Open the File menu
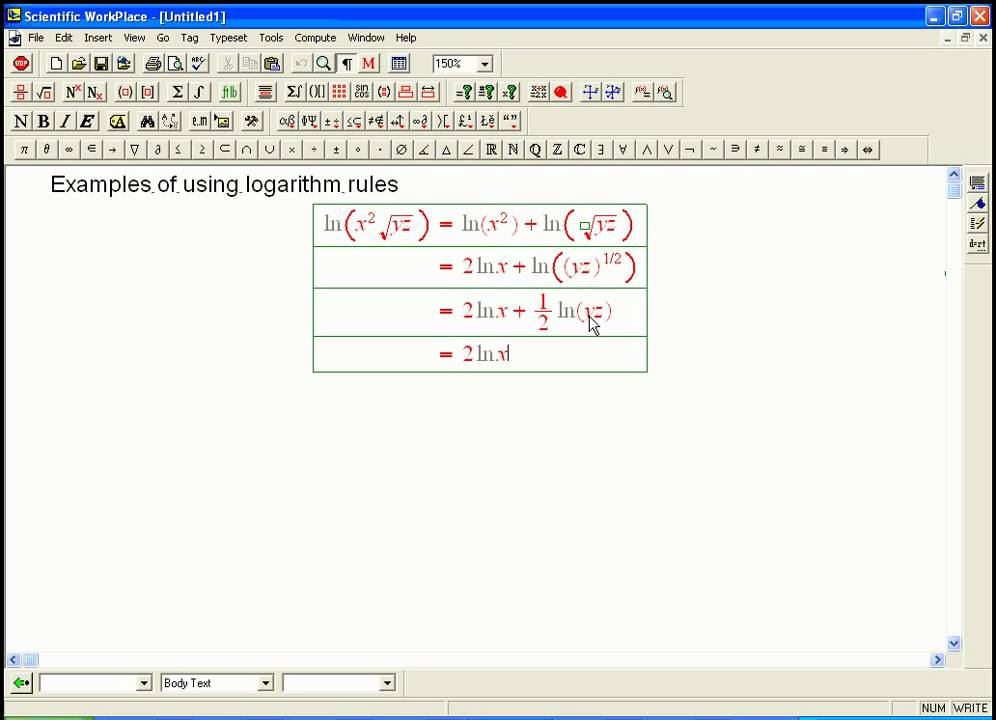 pyautogui.click(x=36, y=37)
